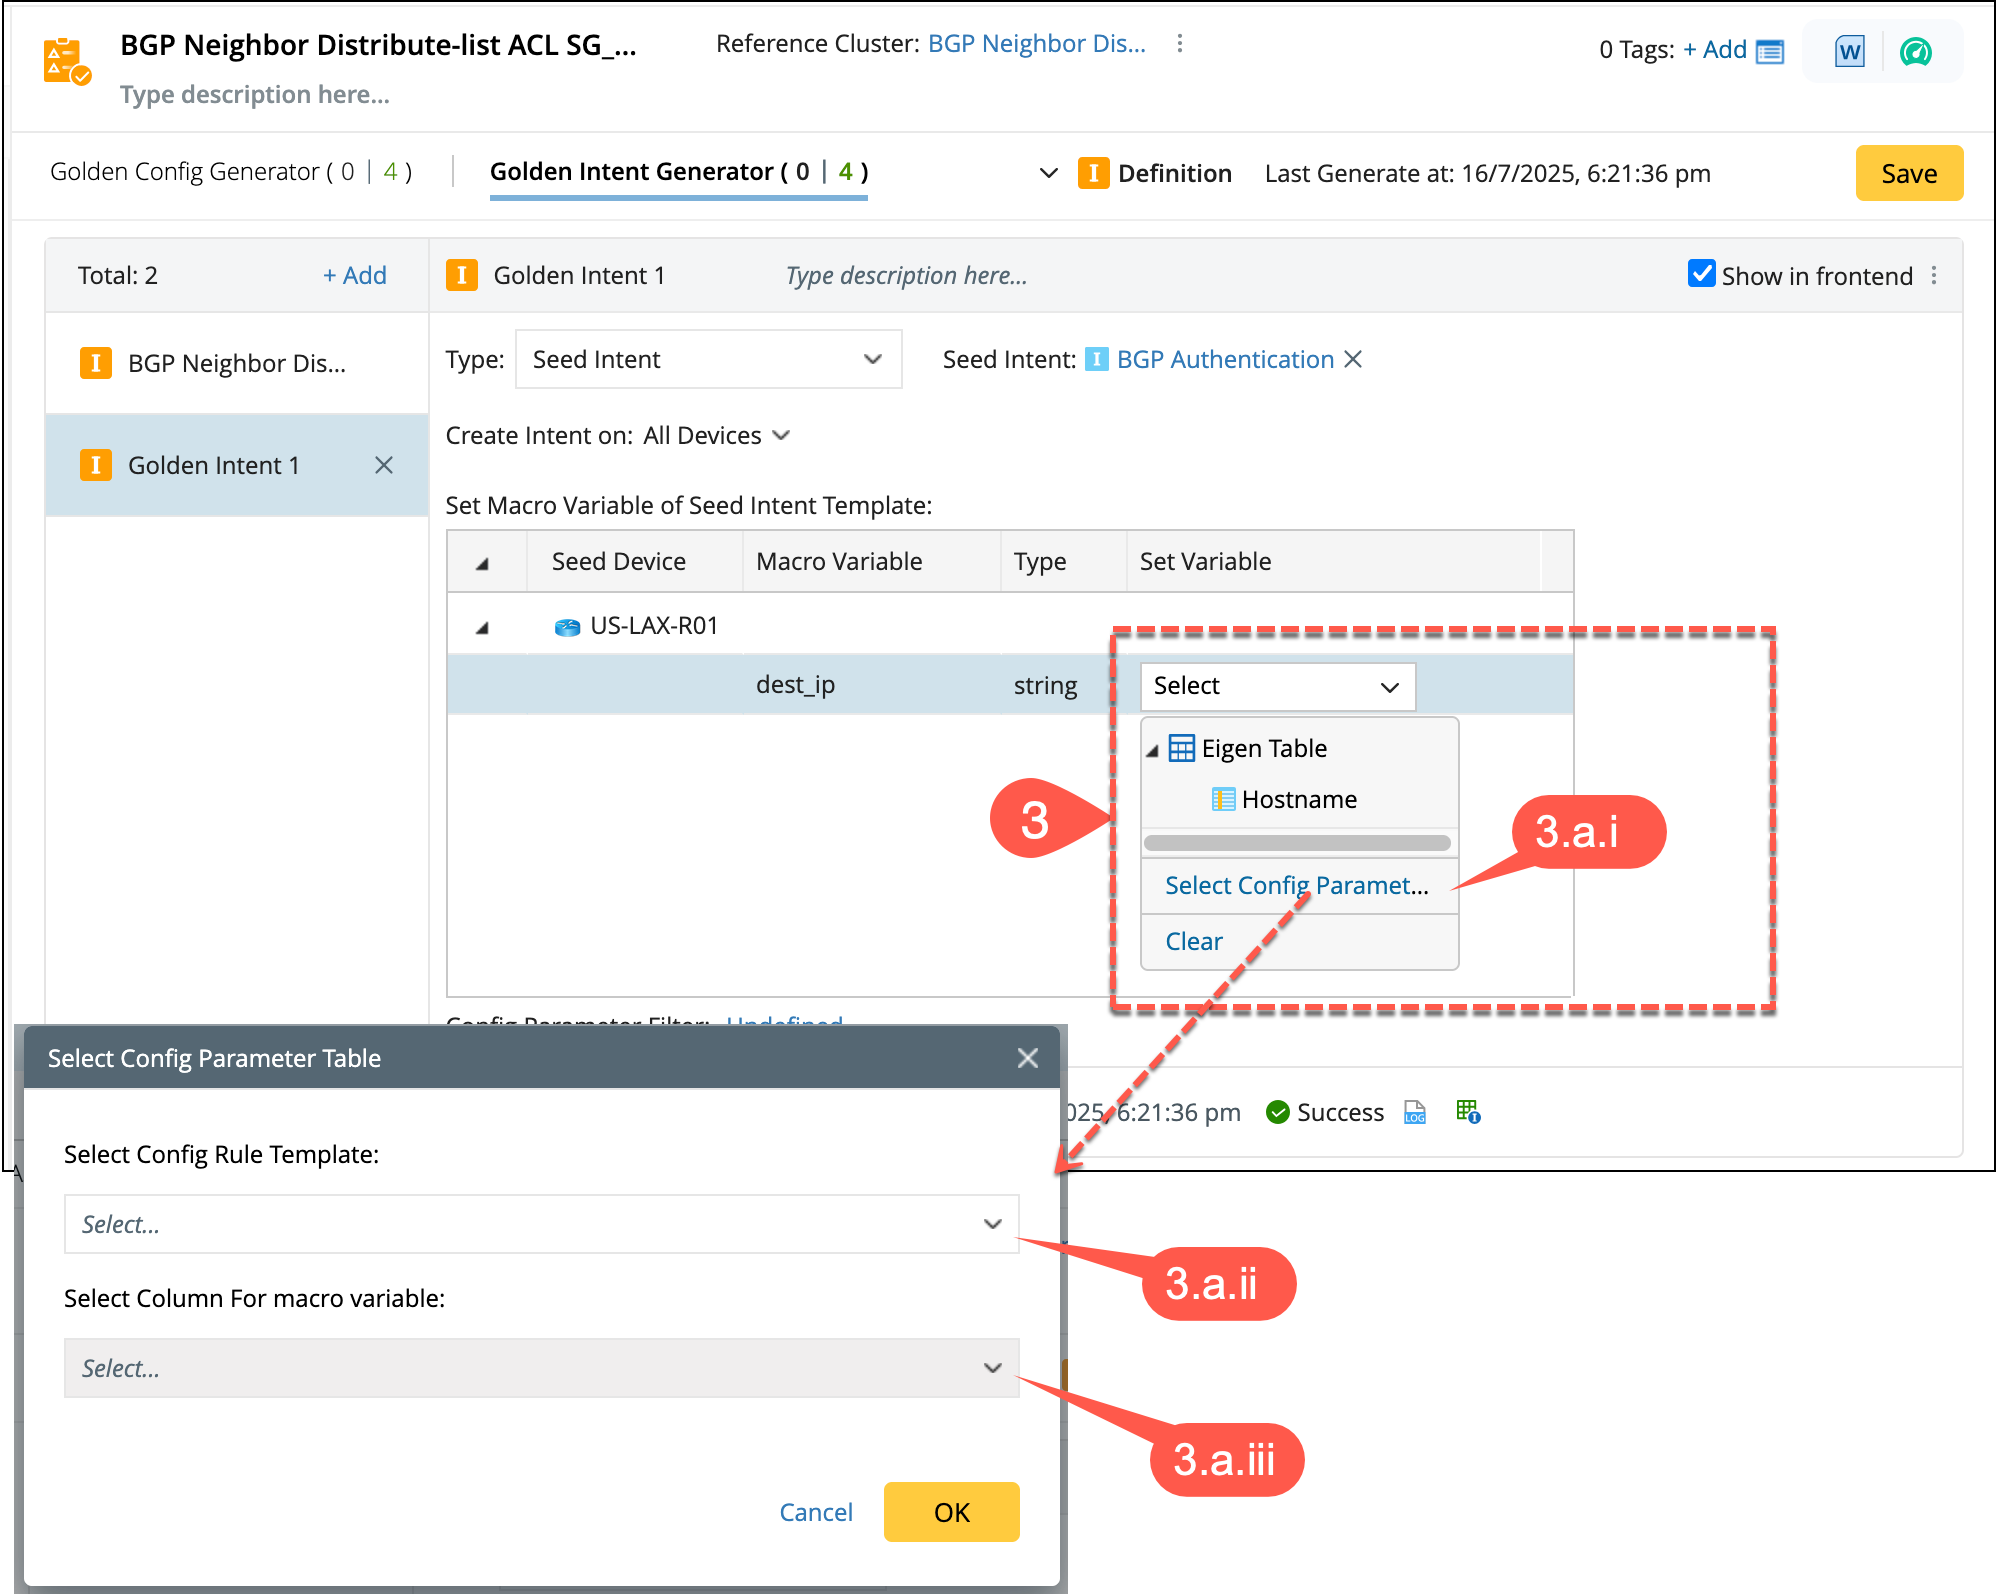Screen dimensions: 2000x1594
Task: Open Select Config Rule Template dropdown
Action: 541,1224
